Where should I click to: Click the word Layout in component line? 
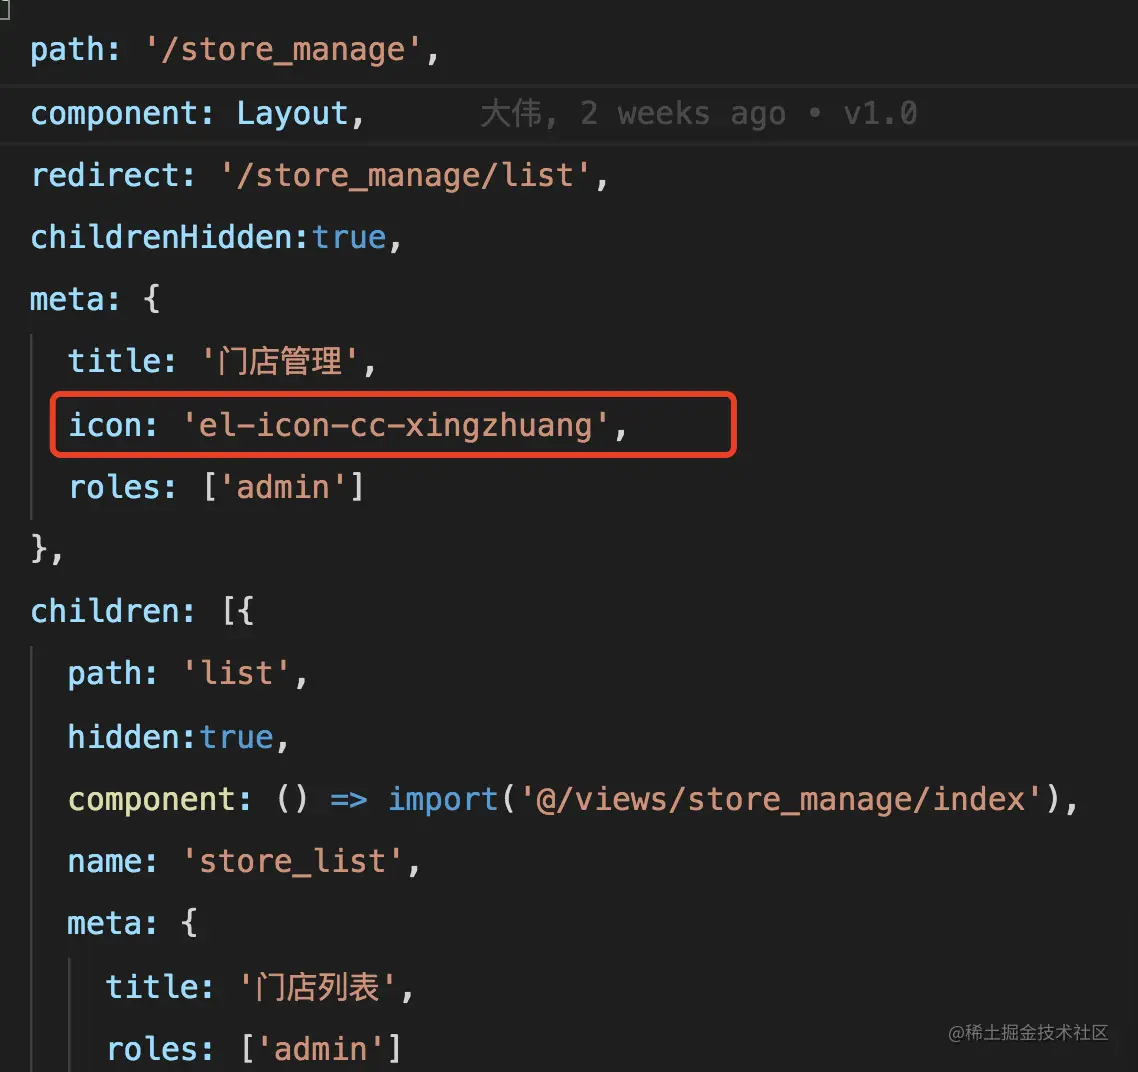coord(292,114)
